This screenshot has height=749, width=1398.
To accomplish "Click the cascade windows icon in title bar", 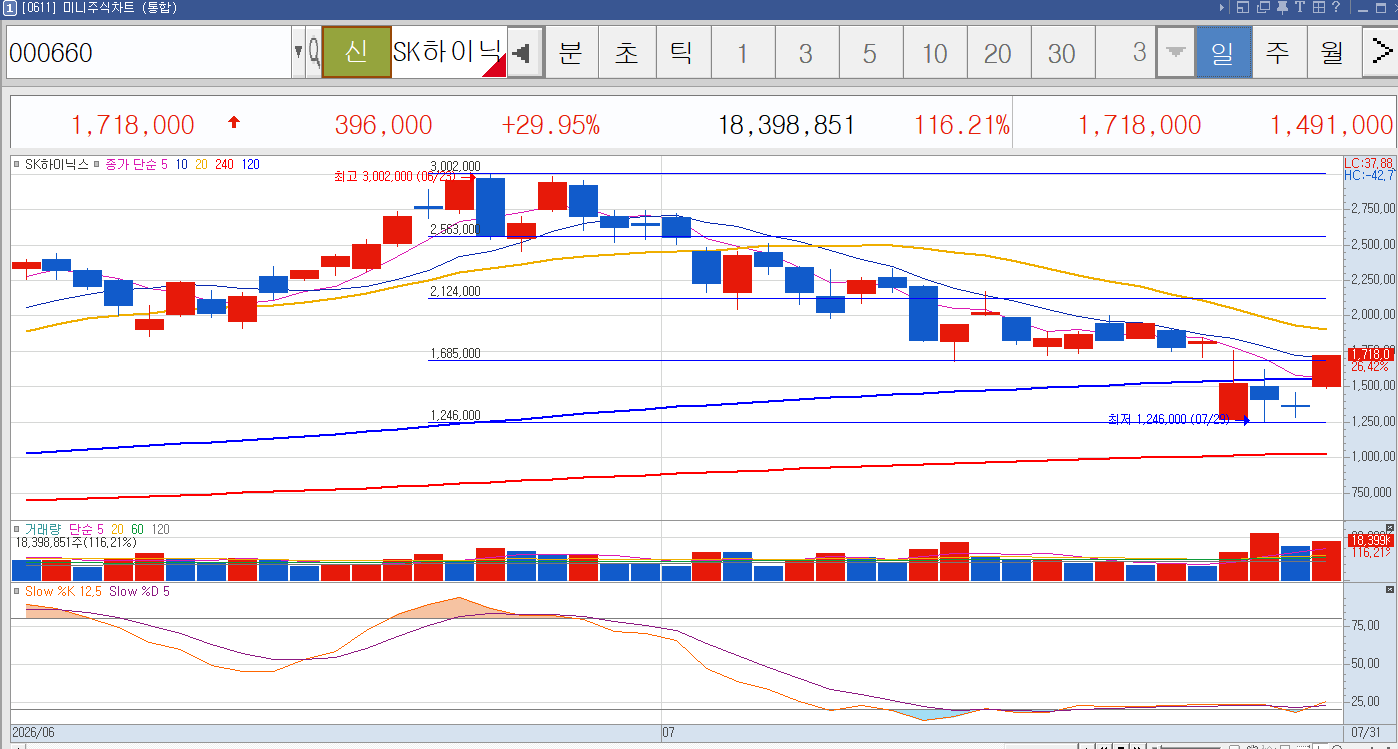I will click(1264, 7).
